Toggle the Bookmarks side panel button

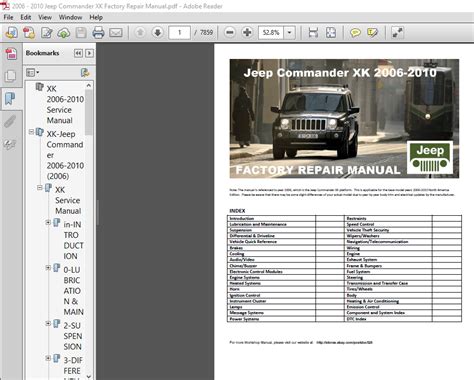click(x=10, y=99)
